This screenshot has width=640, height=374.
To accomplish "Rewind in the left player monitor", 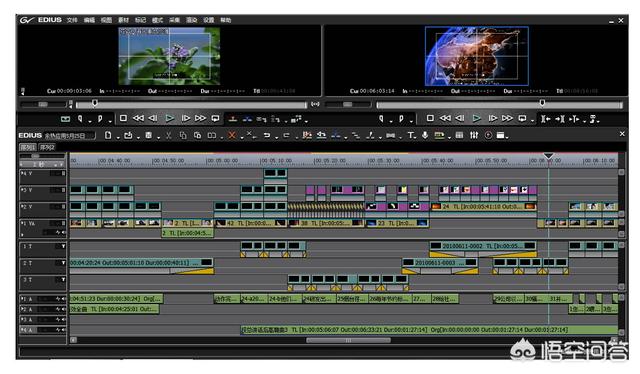I will pos(138,118).
